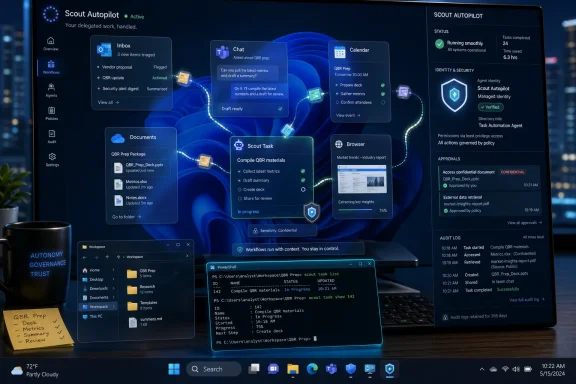Screen dimensions: 576x384
Task: Open the Browser card page thumbnail
Action: click(x=362, y=179)
